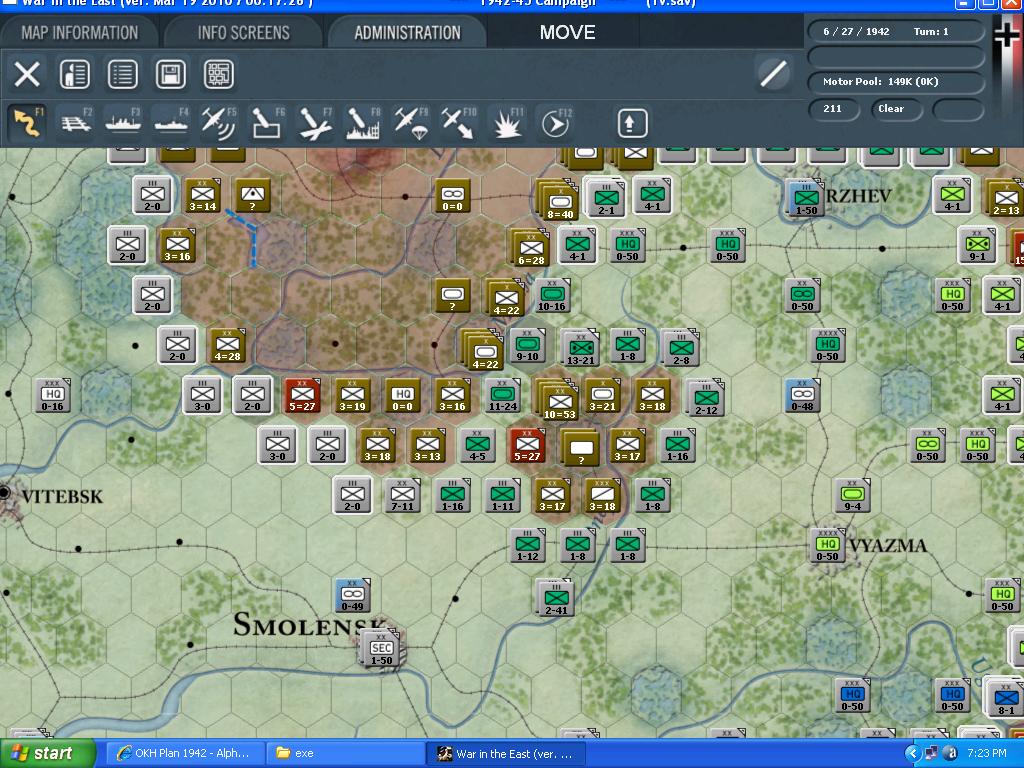Click War in the East taskbar button
Screen dimensions: 1024x768
tap(506, 754)
